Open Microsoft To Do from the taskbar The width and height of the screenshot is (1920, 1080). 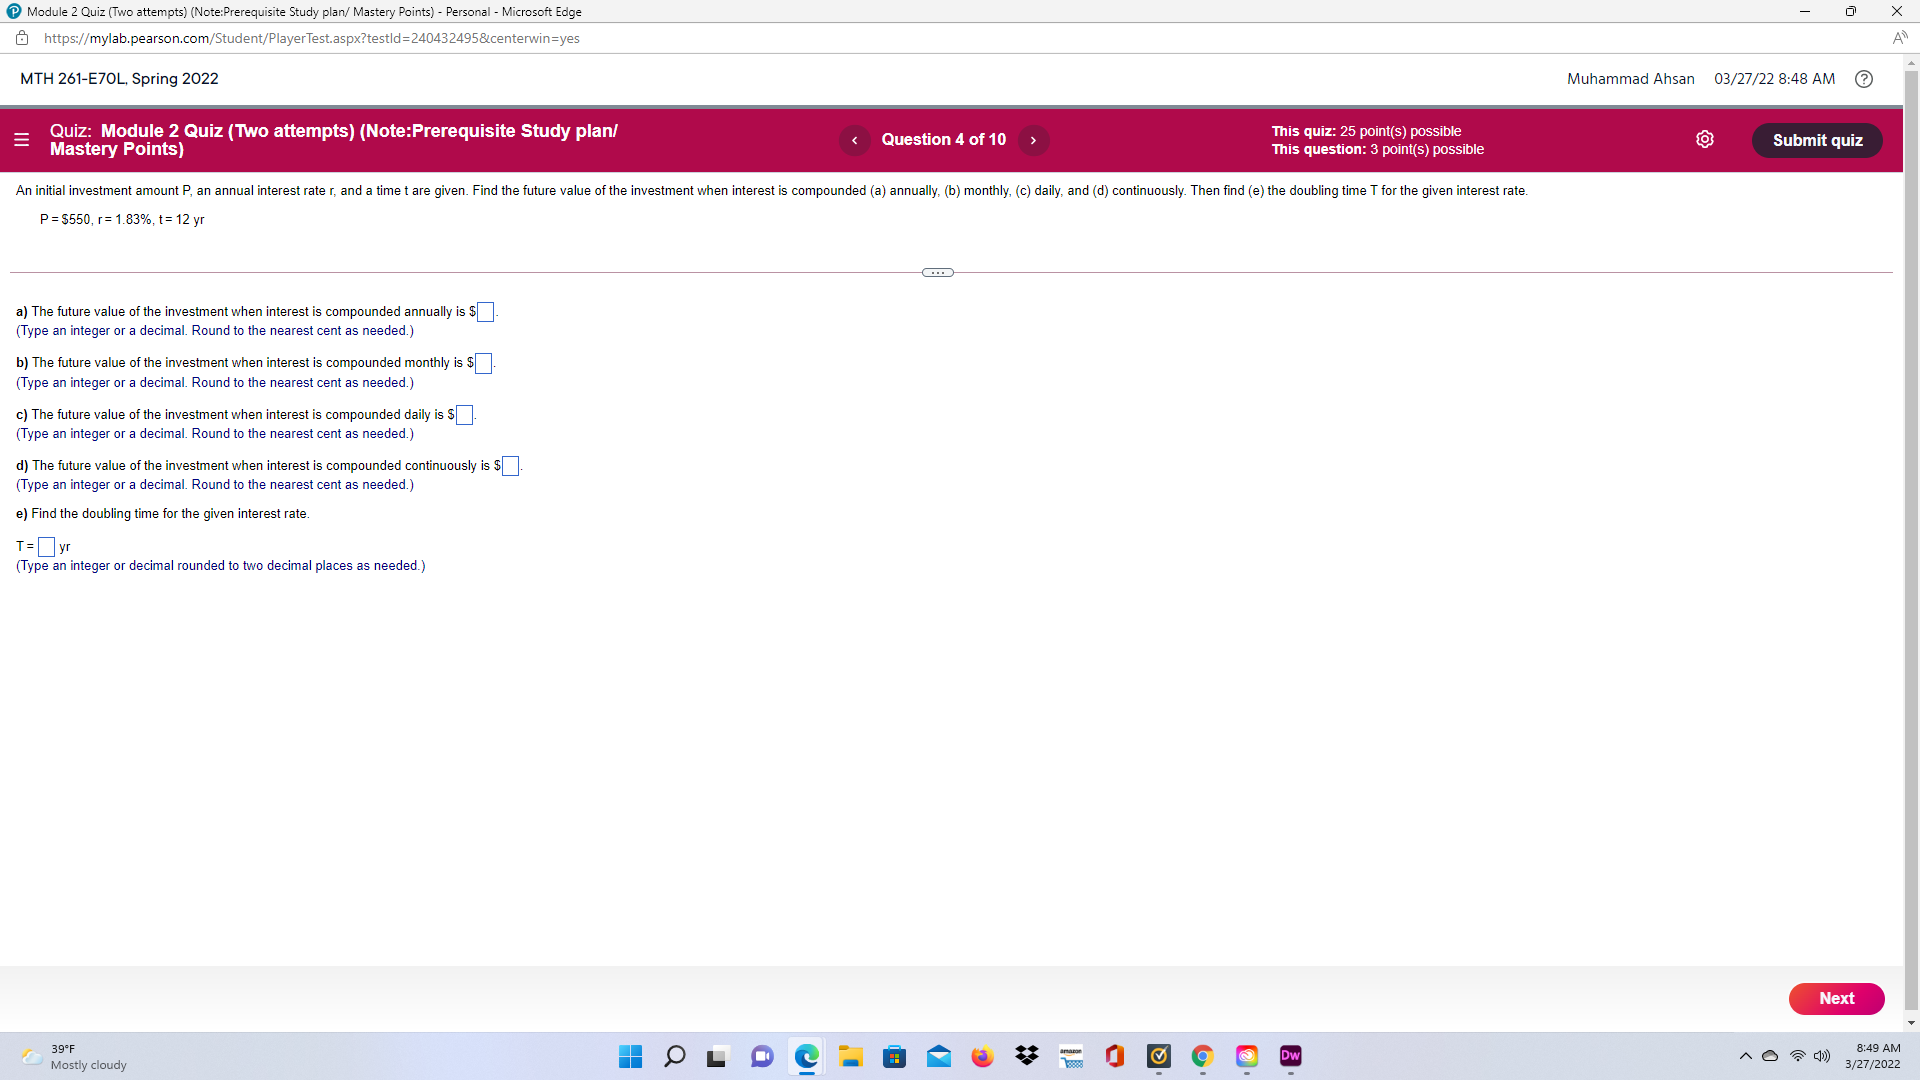point(1159,1057)
